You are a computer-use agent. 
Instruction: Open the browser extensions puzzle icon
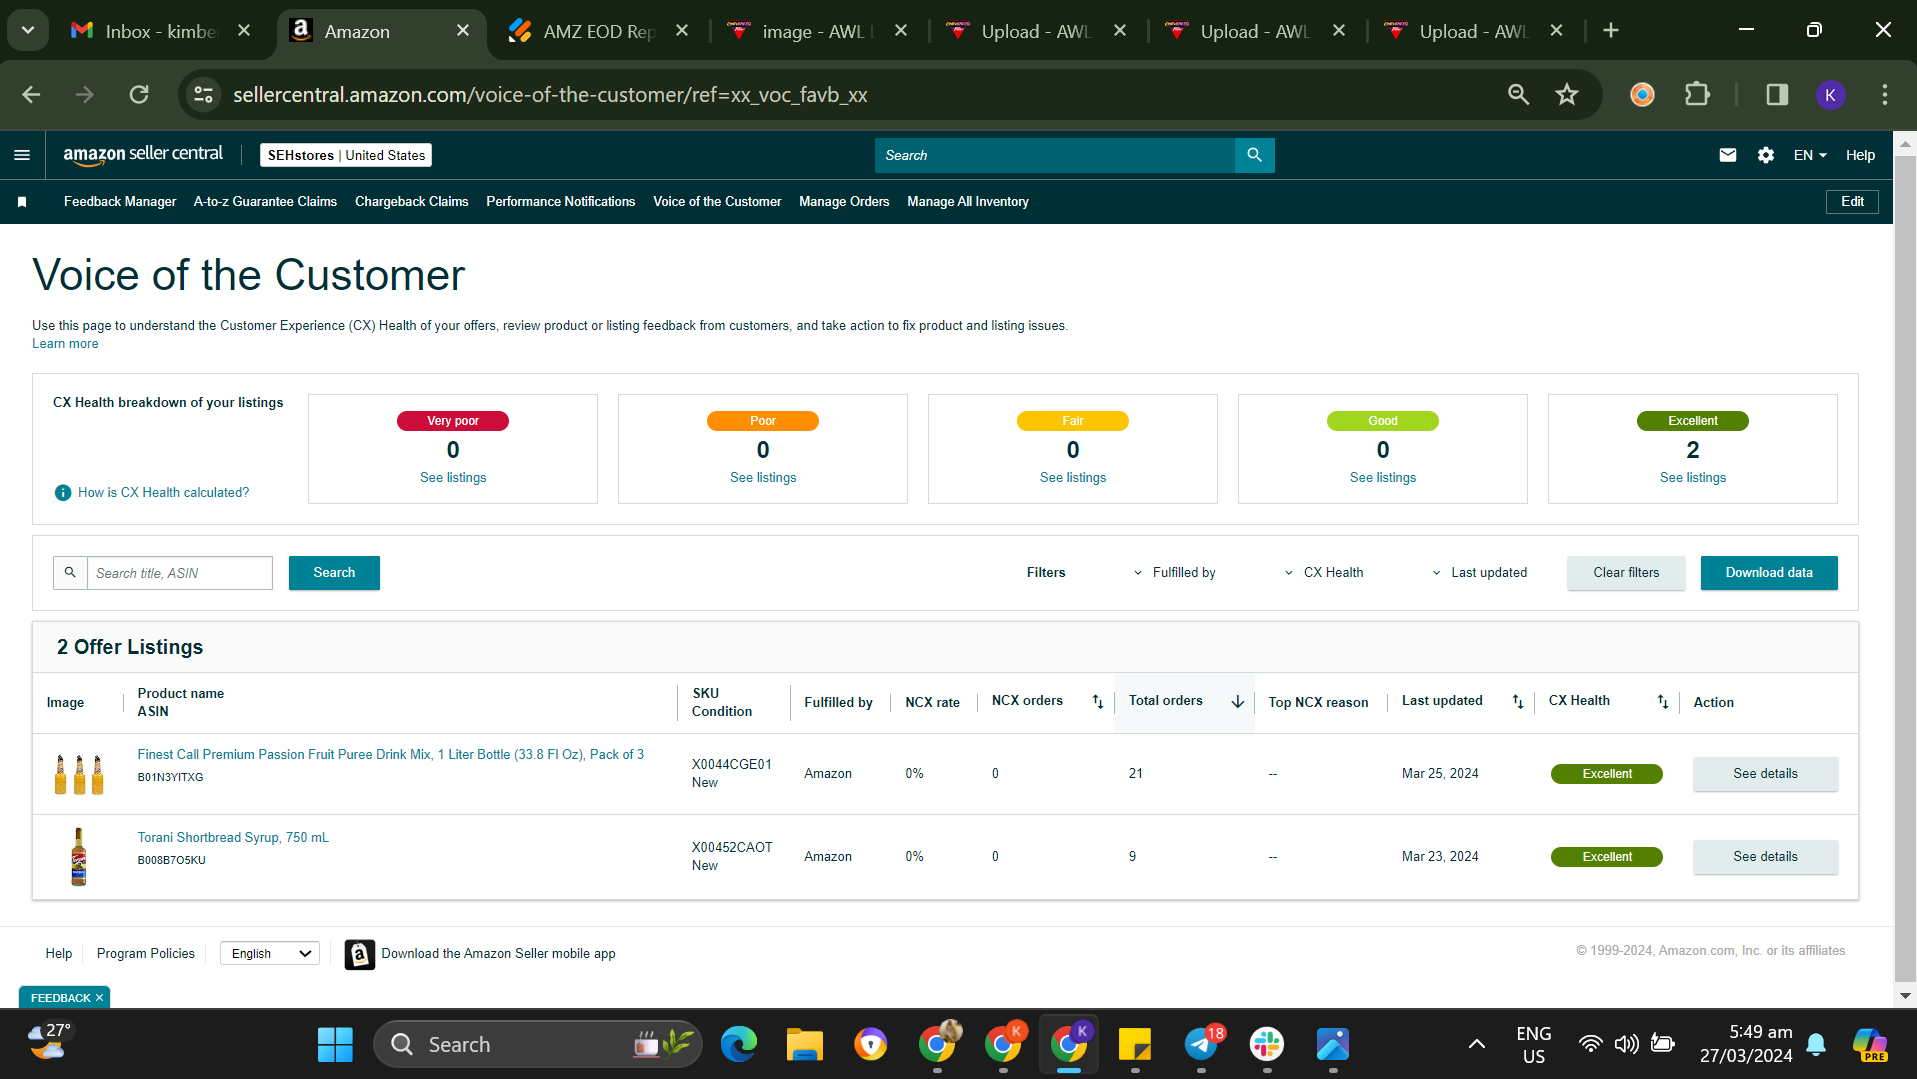coord(1697,95)
